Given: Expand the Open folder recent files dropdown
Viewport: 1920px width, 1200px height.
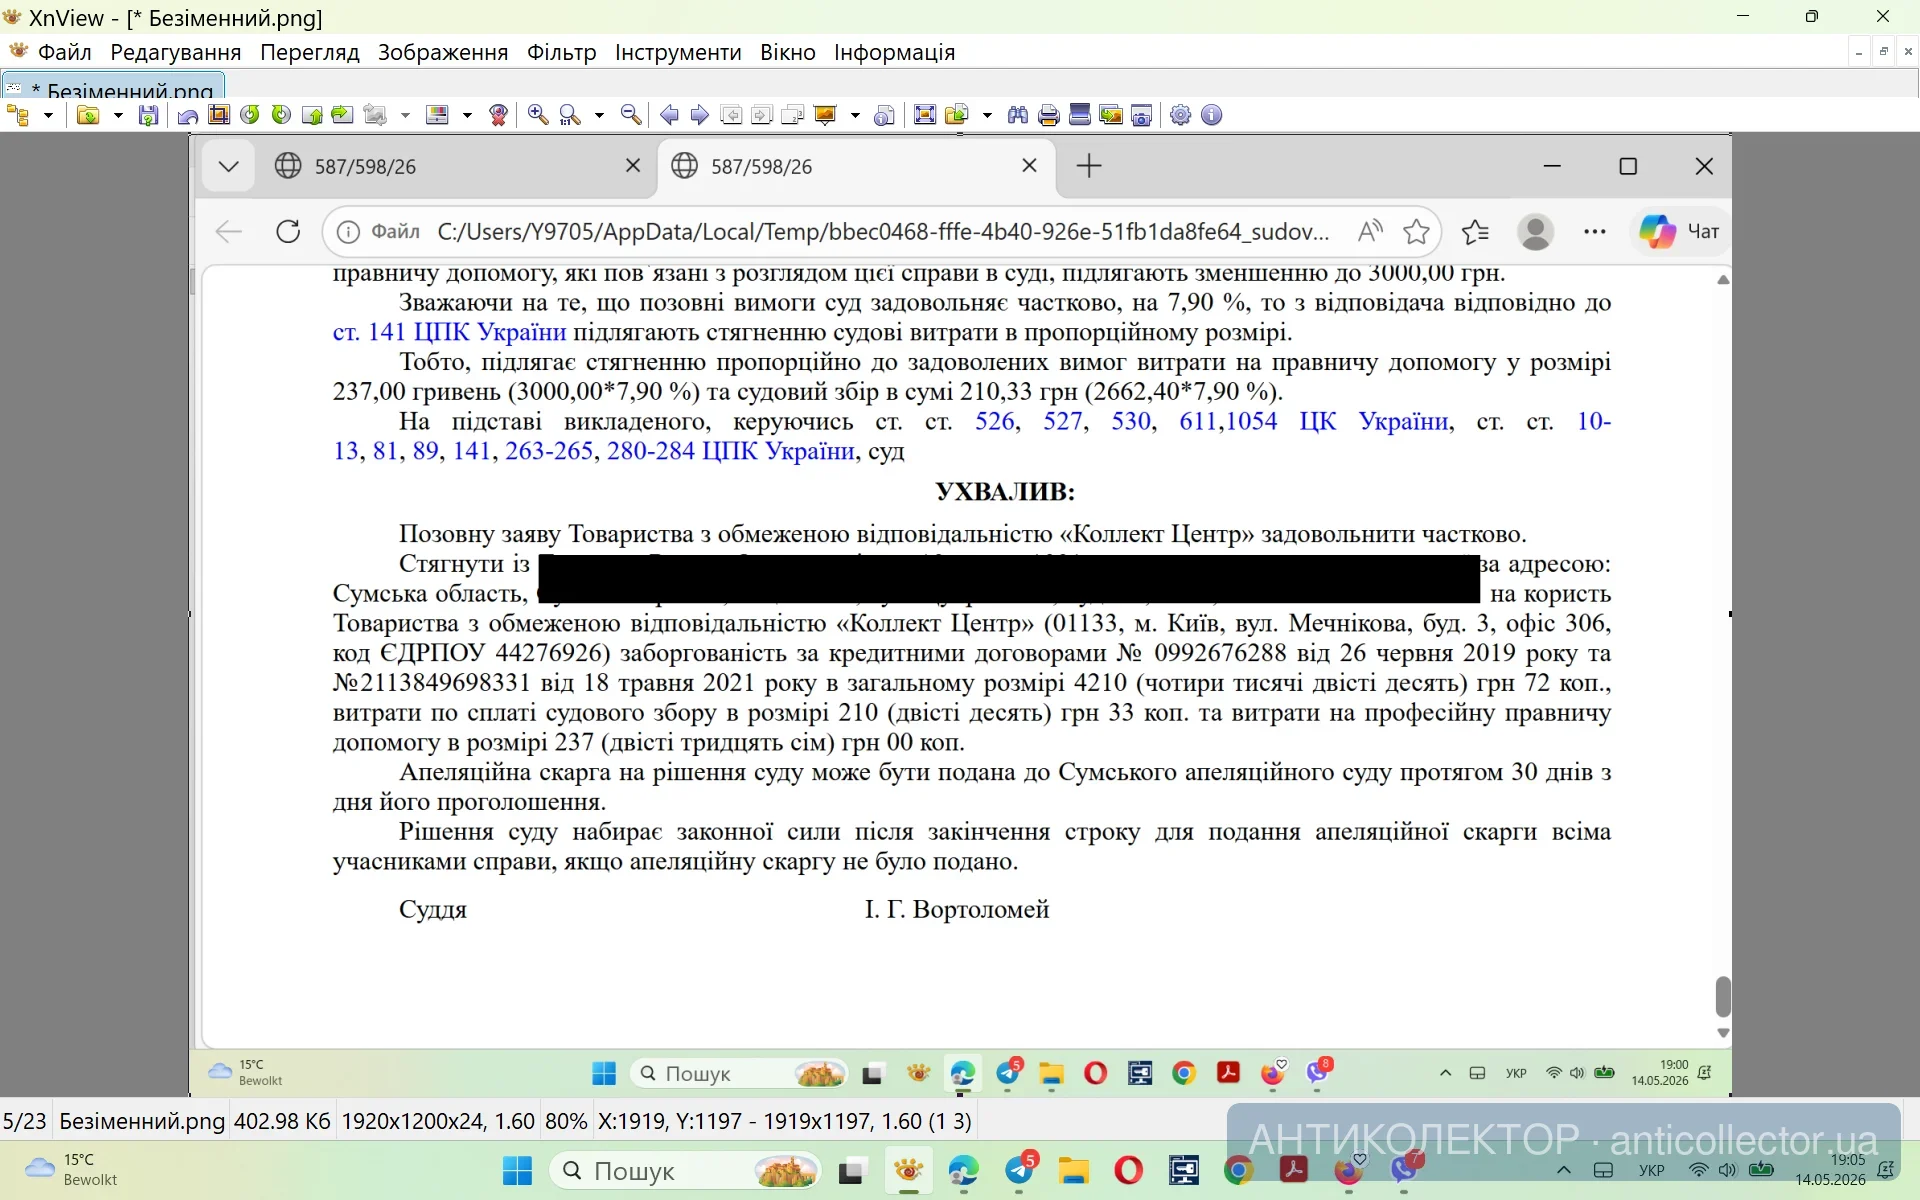Looking at the screenshot, I should (x=118, y=115).
